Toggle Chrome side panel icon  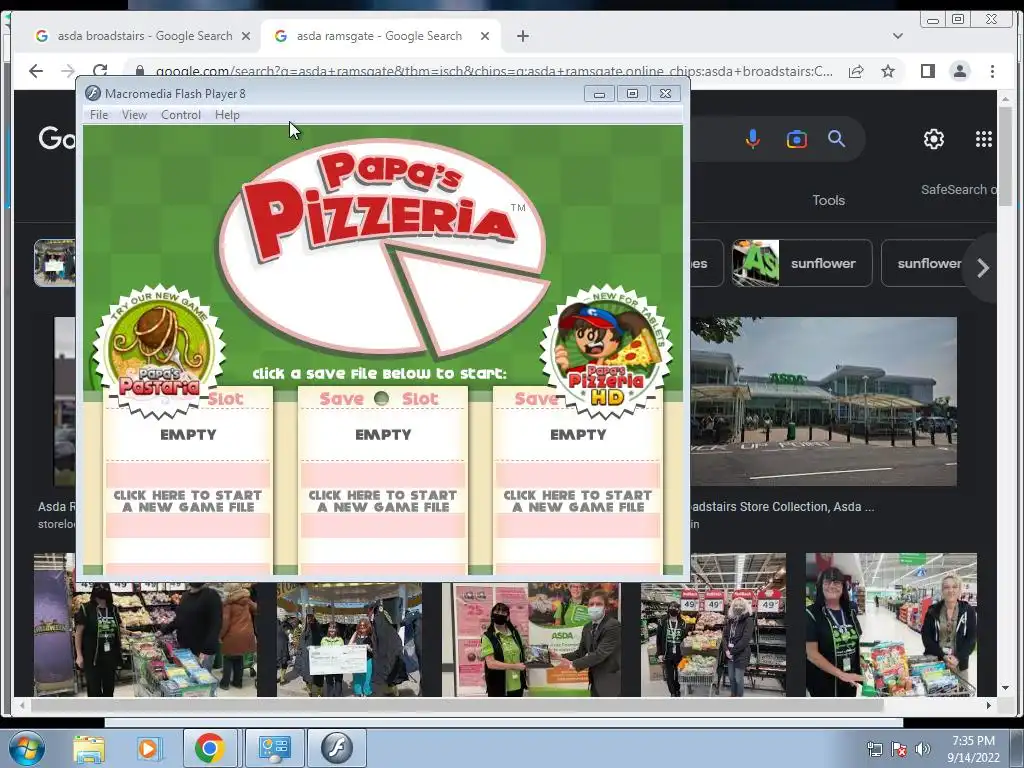(927, 71)
